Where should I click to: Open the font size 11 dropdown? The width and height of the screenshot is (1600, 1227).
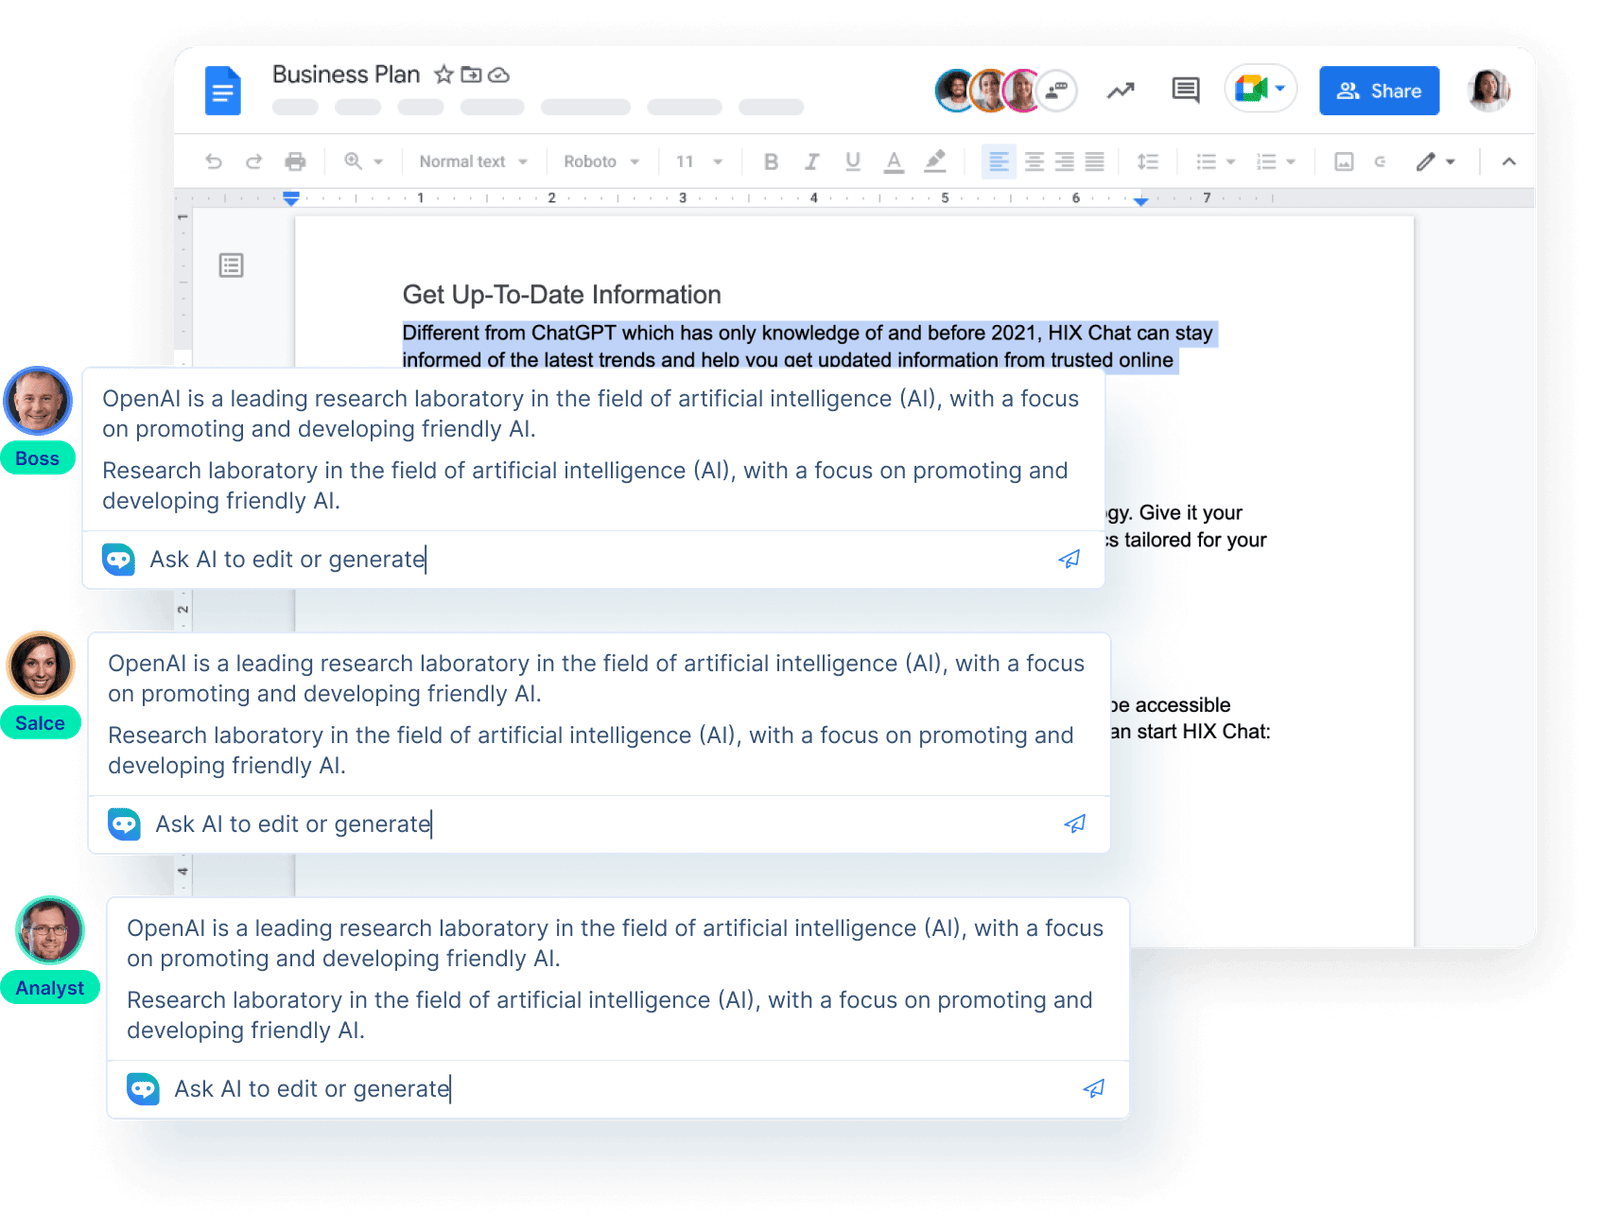[x=699, y=161]
